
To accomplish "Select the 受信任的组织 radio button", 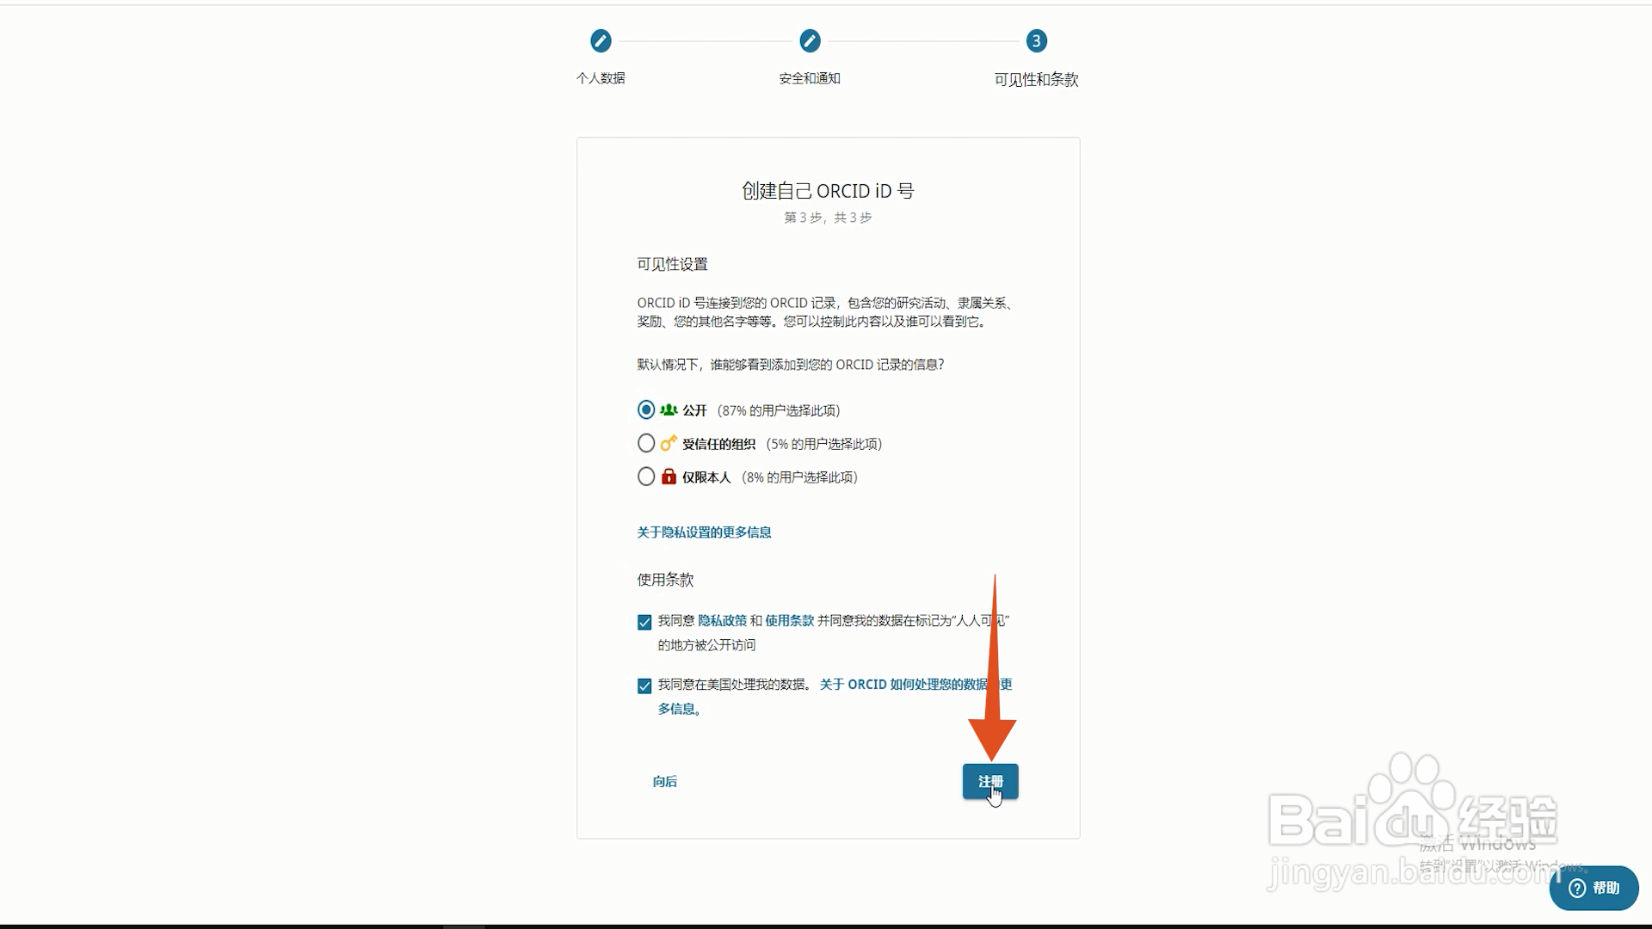I will [645, 443].
